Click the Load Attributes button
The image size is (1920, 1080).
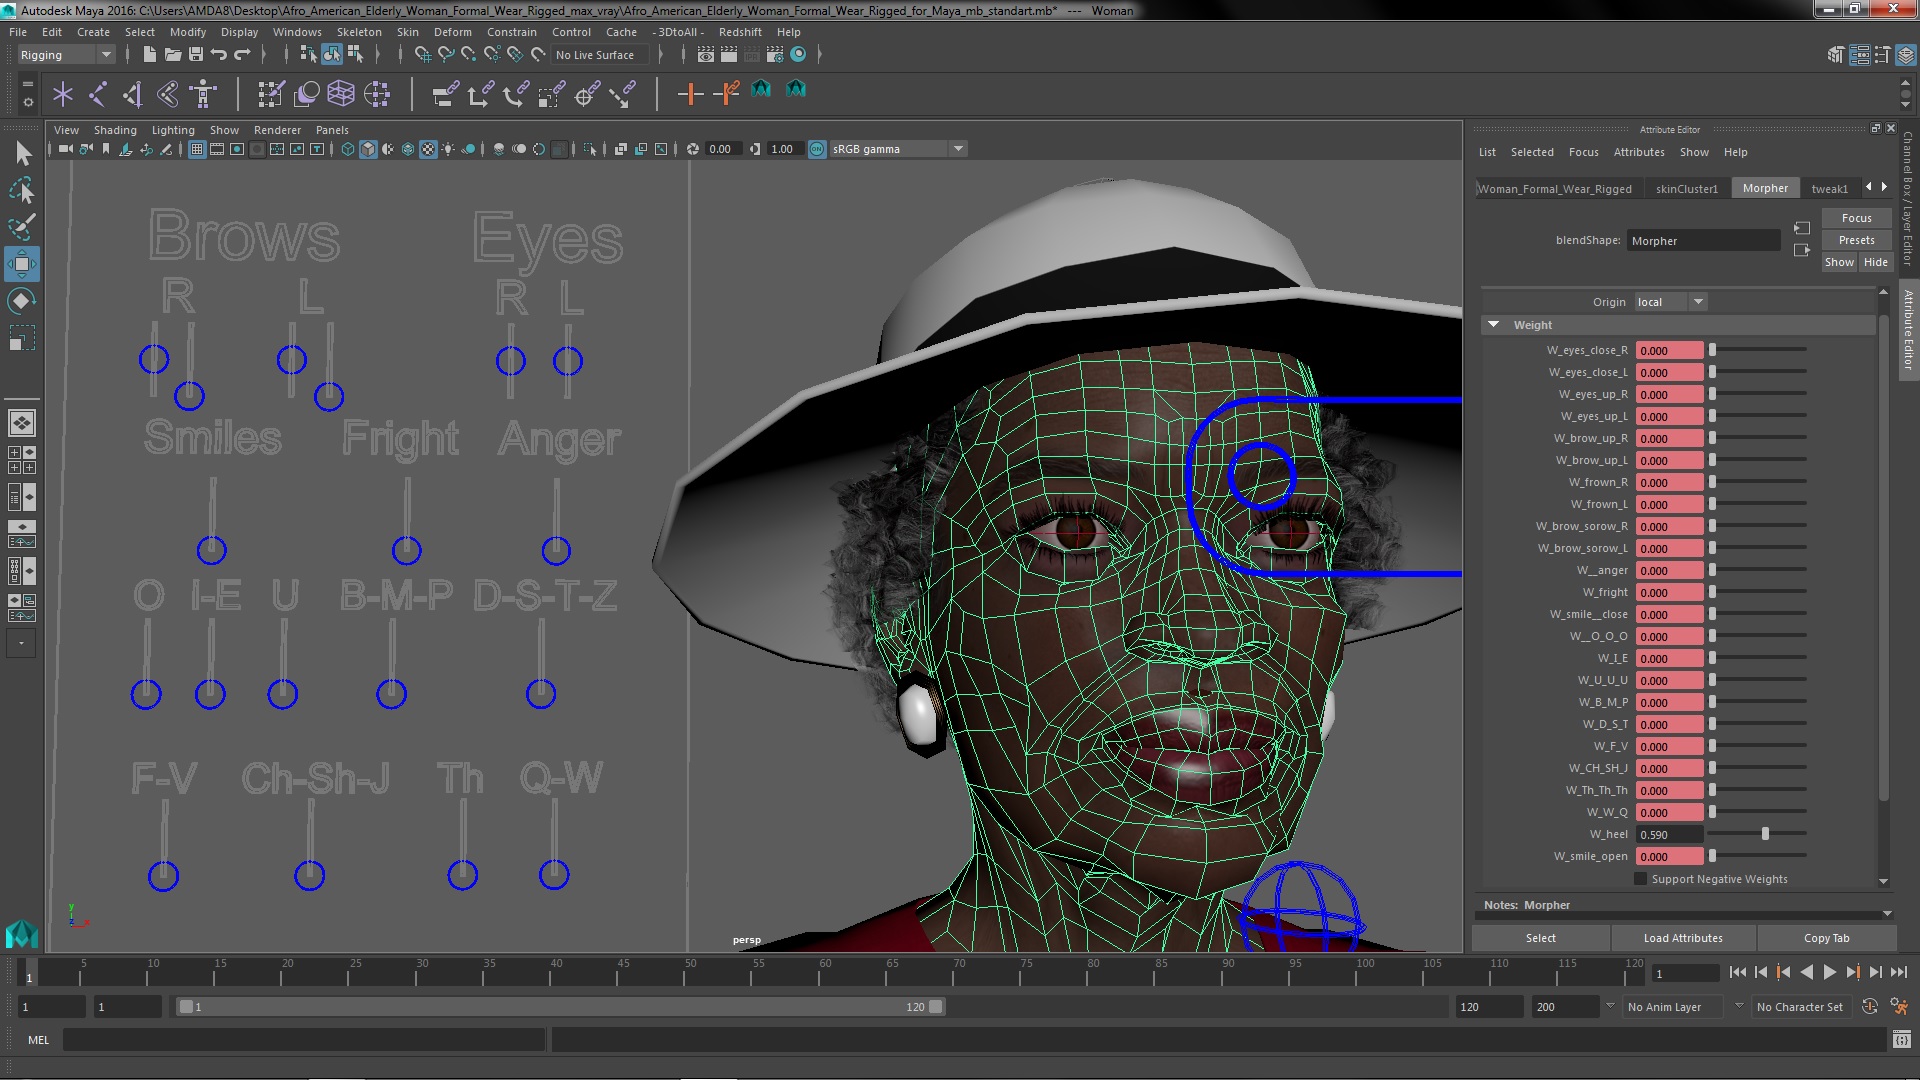point(1683,938)
